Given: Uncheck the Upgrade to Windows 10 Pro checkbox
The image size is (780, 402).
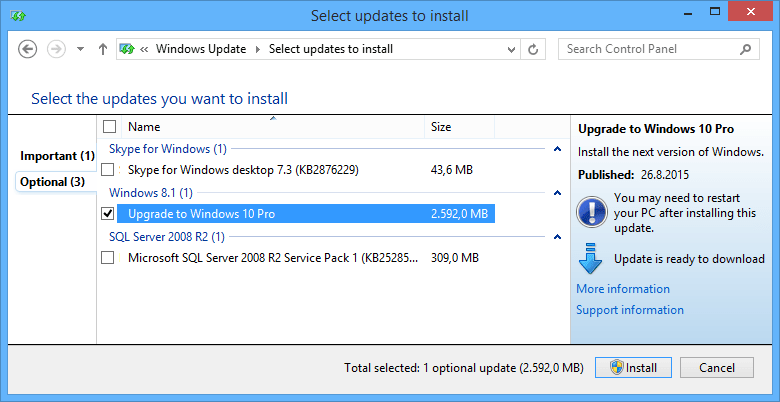Looking at the screenshot, I should pos(107,213).
